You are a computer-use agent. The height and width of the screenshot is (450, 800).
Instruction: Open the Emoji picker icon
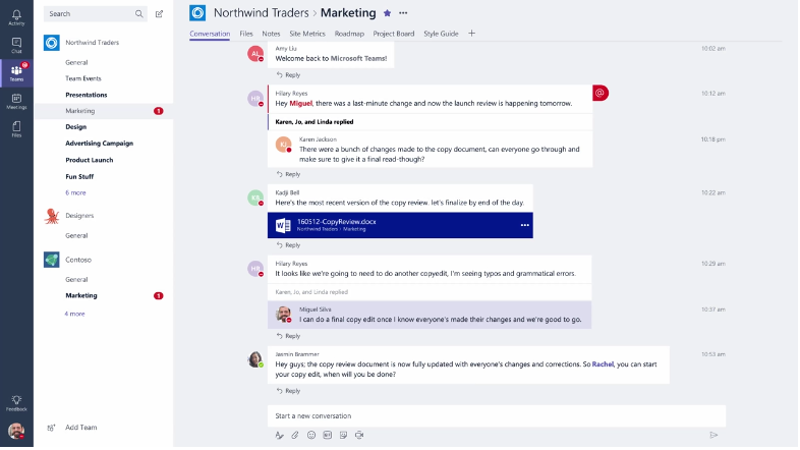[x=311, y=435]
